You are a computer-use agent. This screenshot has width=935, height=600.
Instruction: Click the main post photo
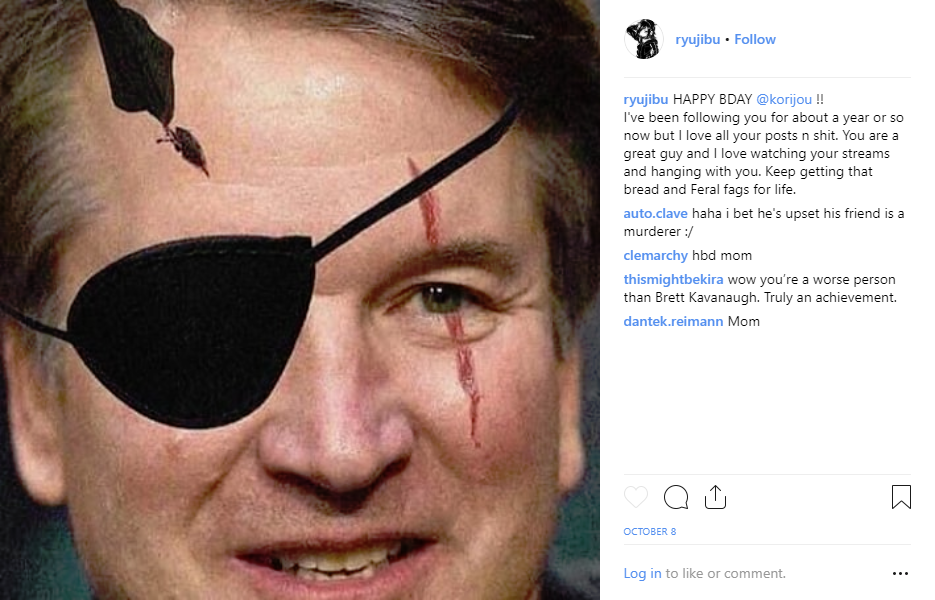point(299,300)
